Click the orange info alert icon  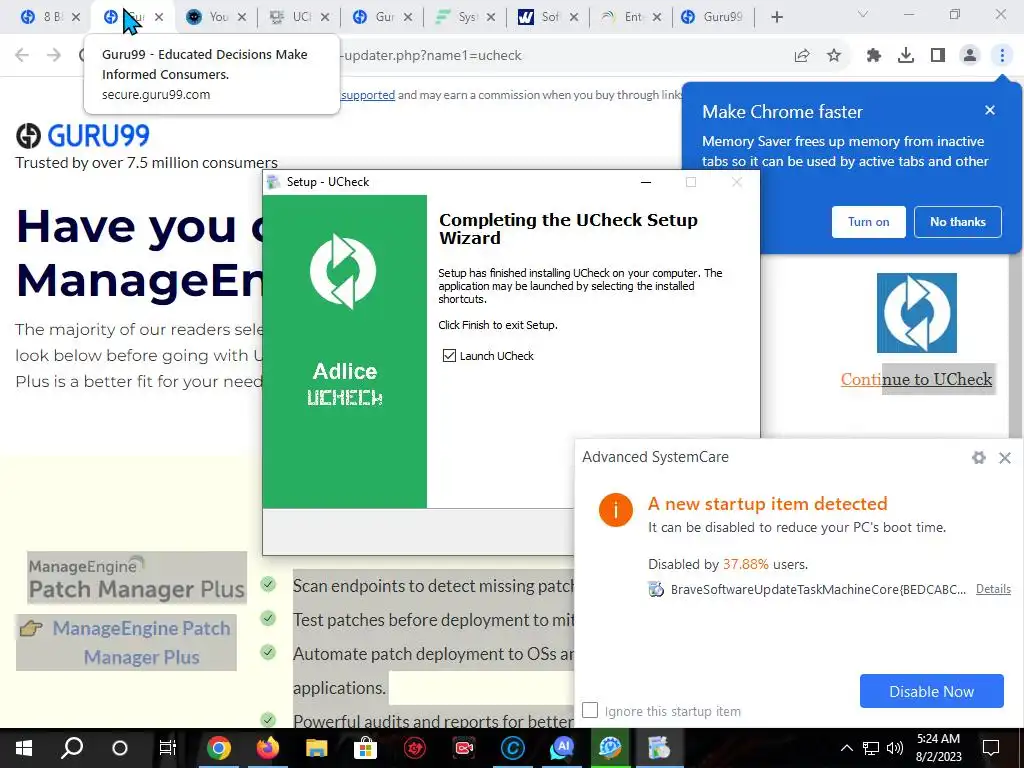coord(616,509)
